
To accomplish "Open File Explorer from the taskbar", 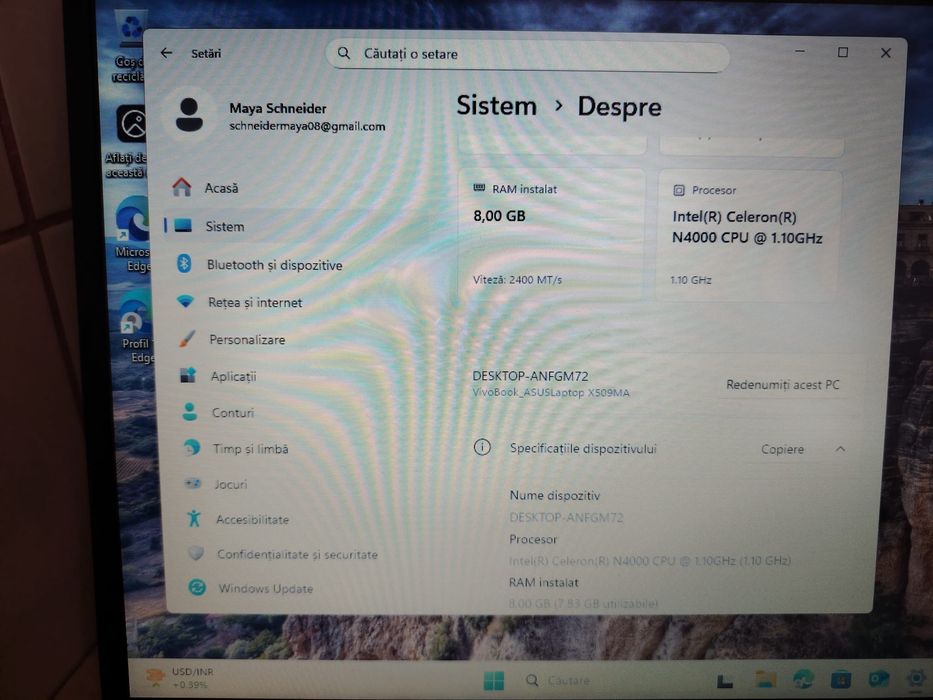I will pos(765,679).
